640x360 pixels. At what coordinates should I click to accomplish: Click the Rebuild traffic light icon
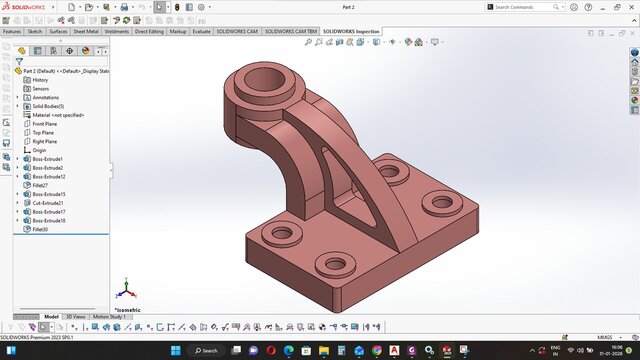pyautogui.click(x=177, y=7)
